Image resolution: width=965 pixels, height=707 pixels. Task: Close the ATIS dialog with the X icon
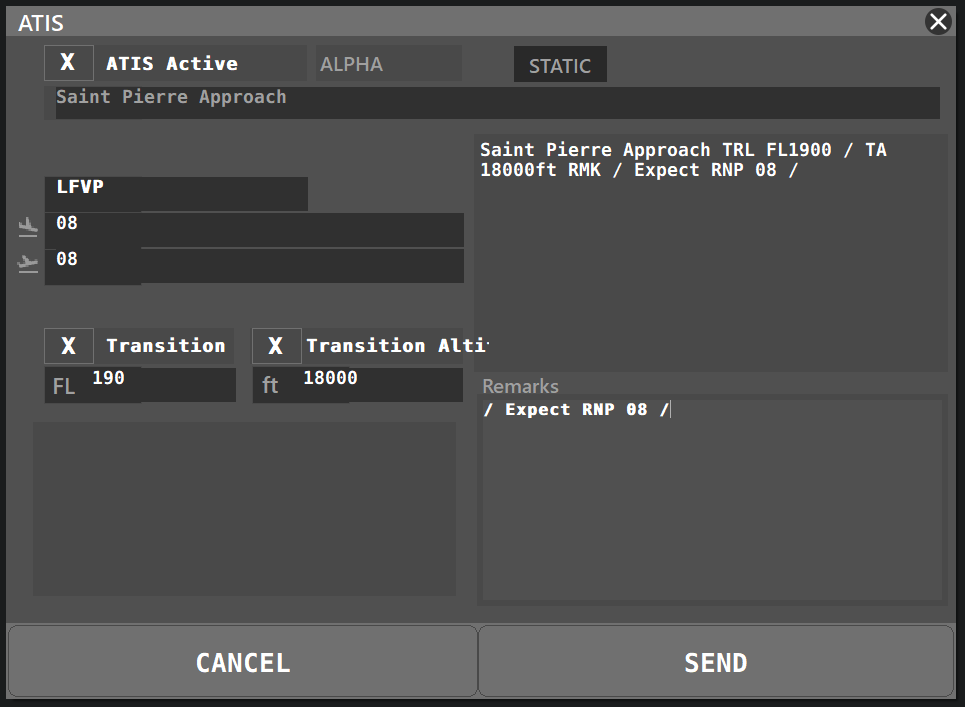[938, 22]
